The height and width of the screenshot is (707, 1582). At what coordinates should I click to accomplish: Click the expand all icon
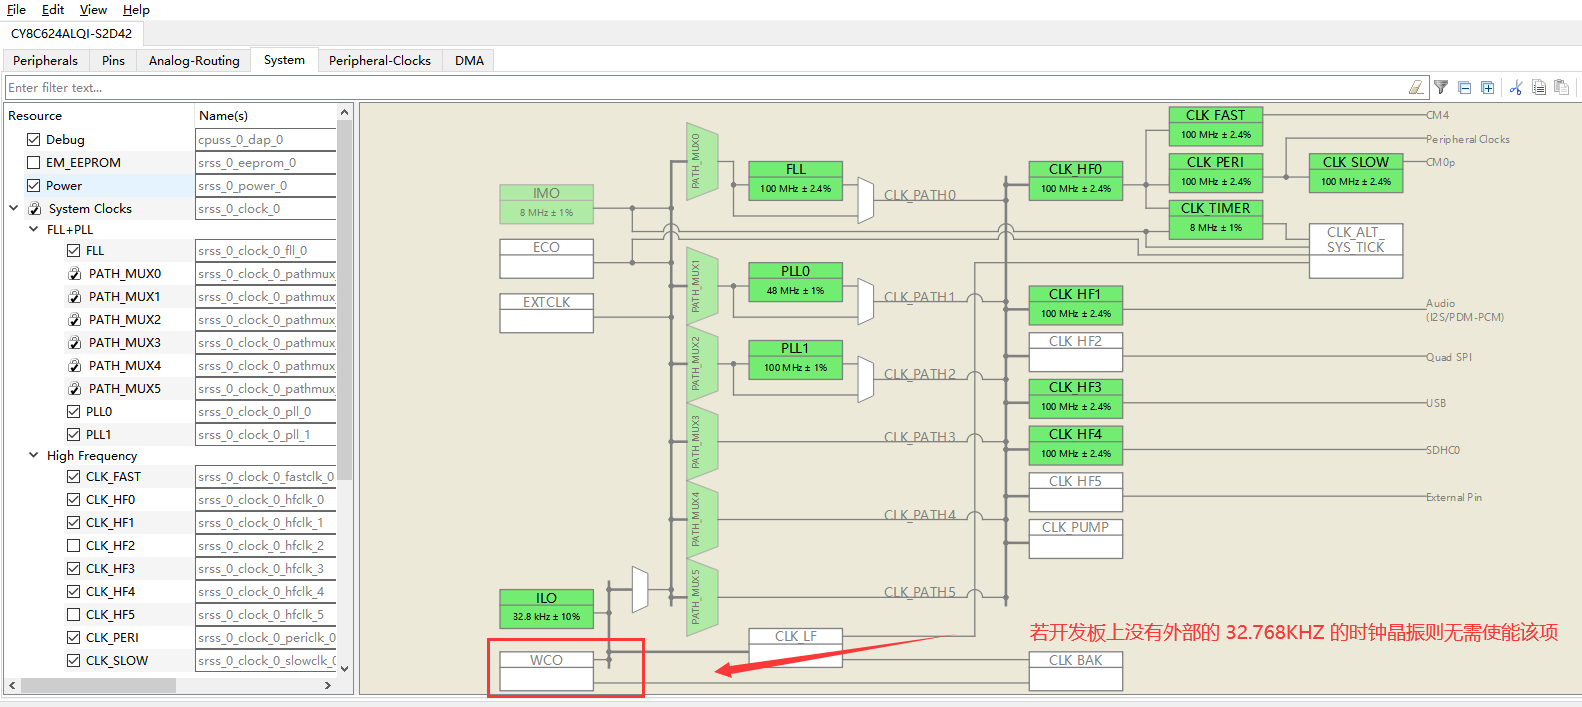[x=1487, y=88]
